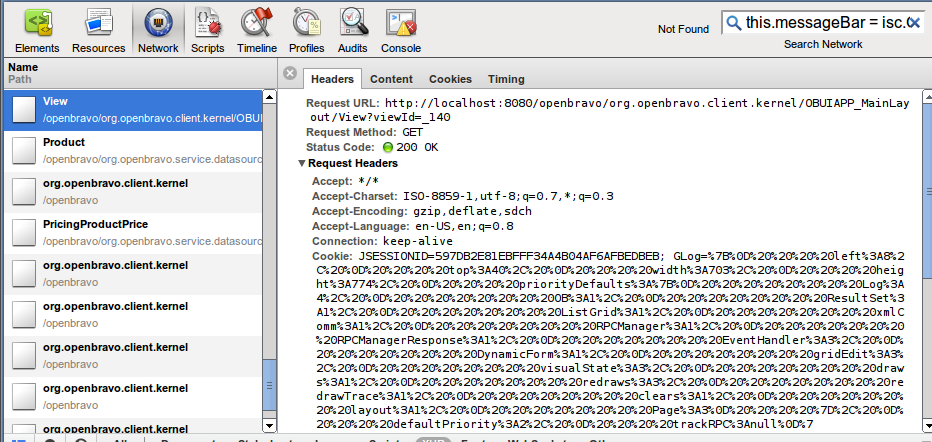
Task: Select the Headers tab
Action: point(332,79)
